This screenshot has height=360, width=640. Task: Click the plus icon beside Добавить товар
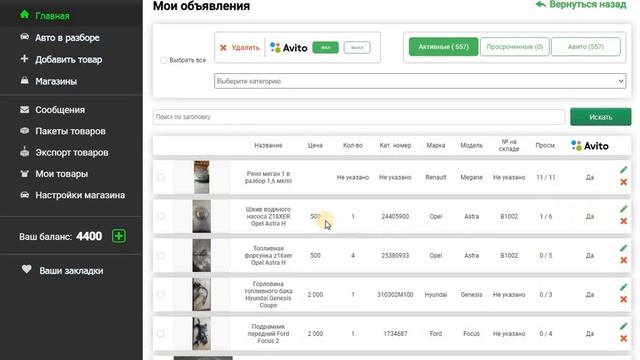click(x=24, y=59)
